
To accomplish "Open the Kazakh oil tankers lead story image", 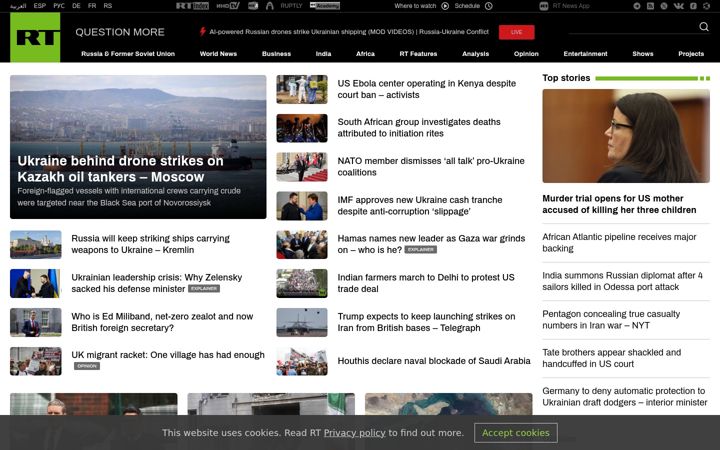I will [138, 147].
